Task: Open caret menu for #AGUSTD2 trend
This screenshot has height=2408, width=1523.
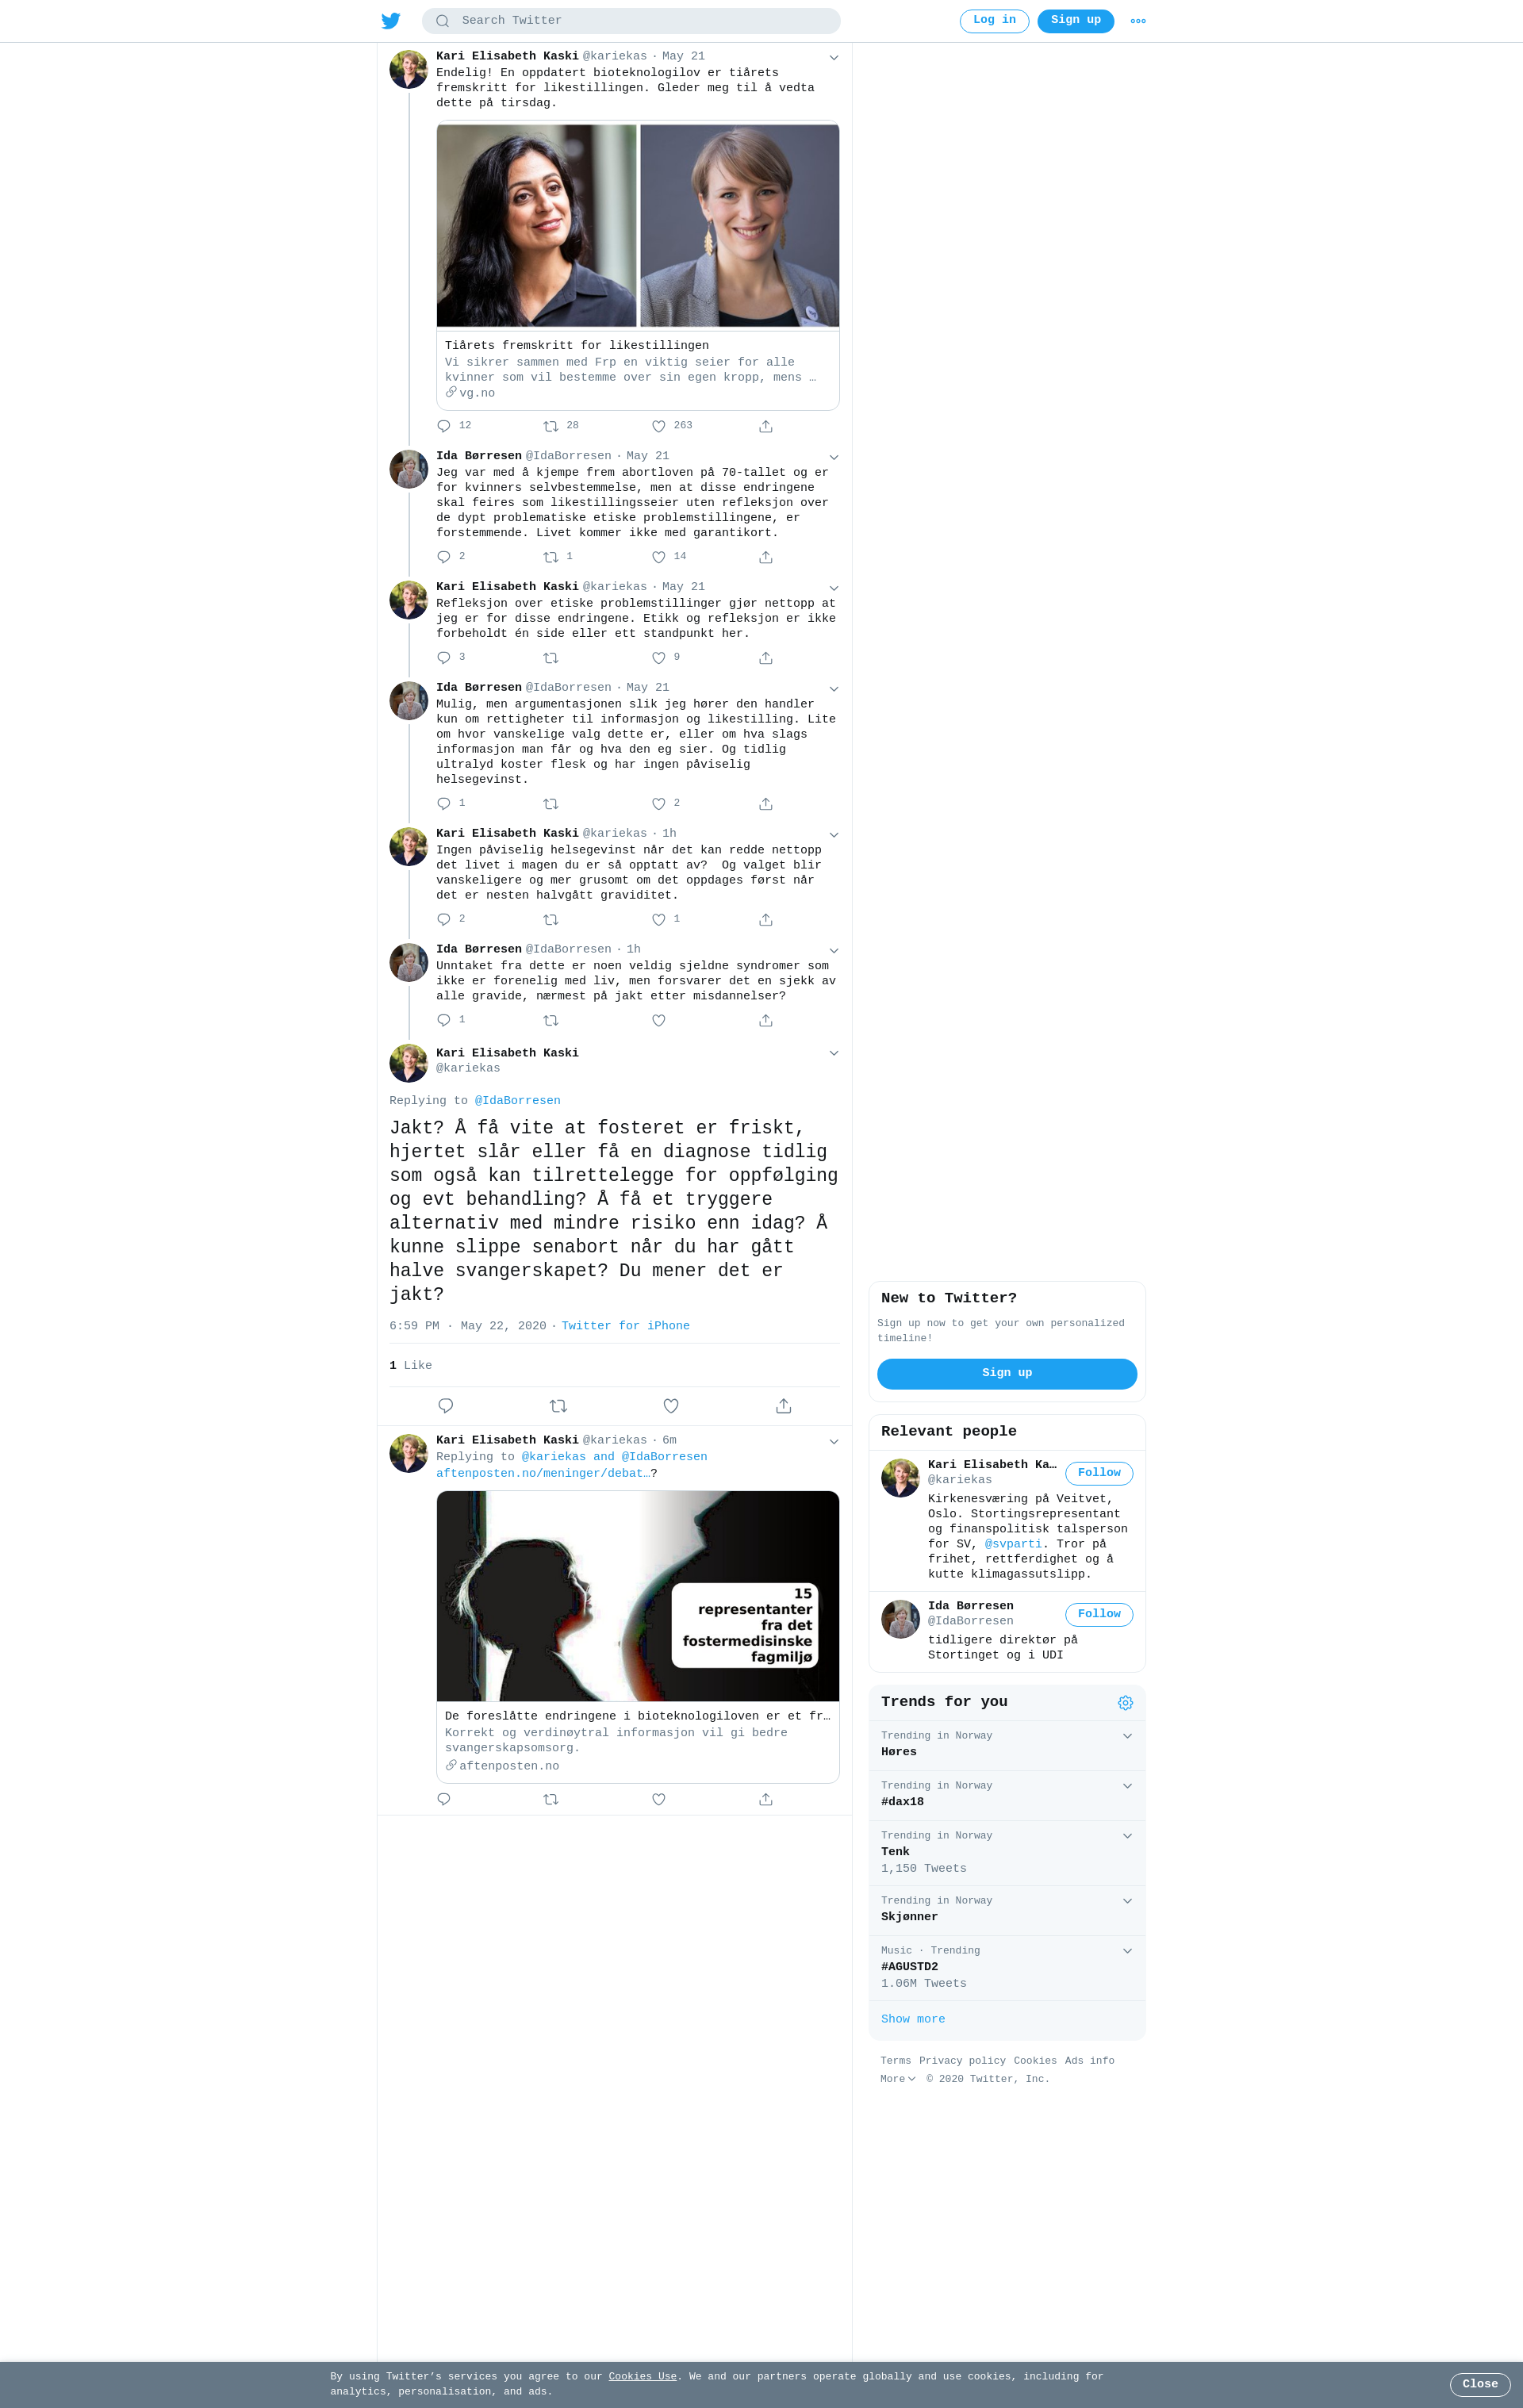Action: (1127, 1951)
